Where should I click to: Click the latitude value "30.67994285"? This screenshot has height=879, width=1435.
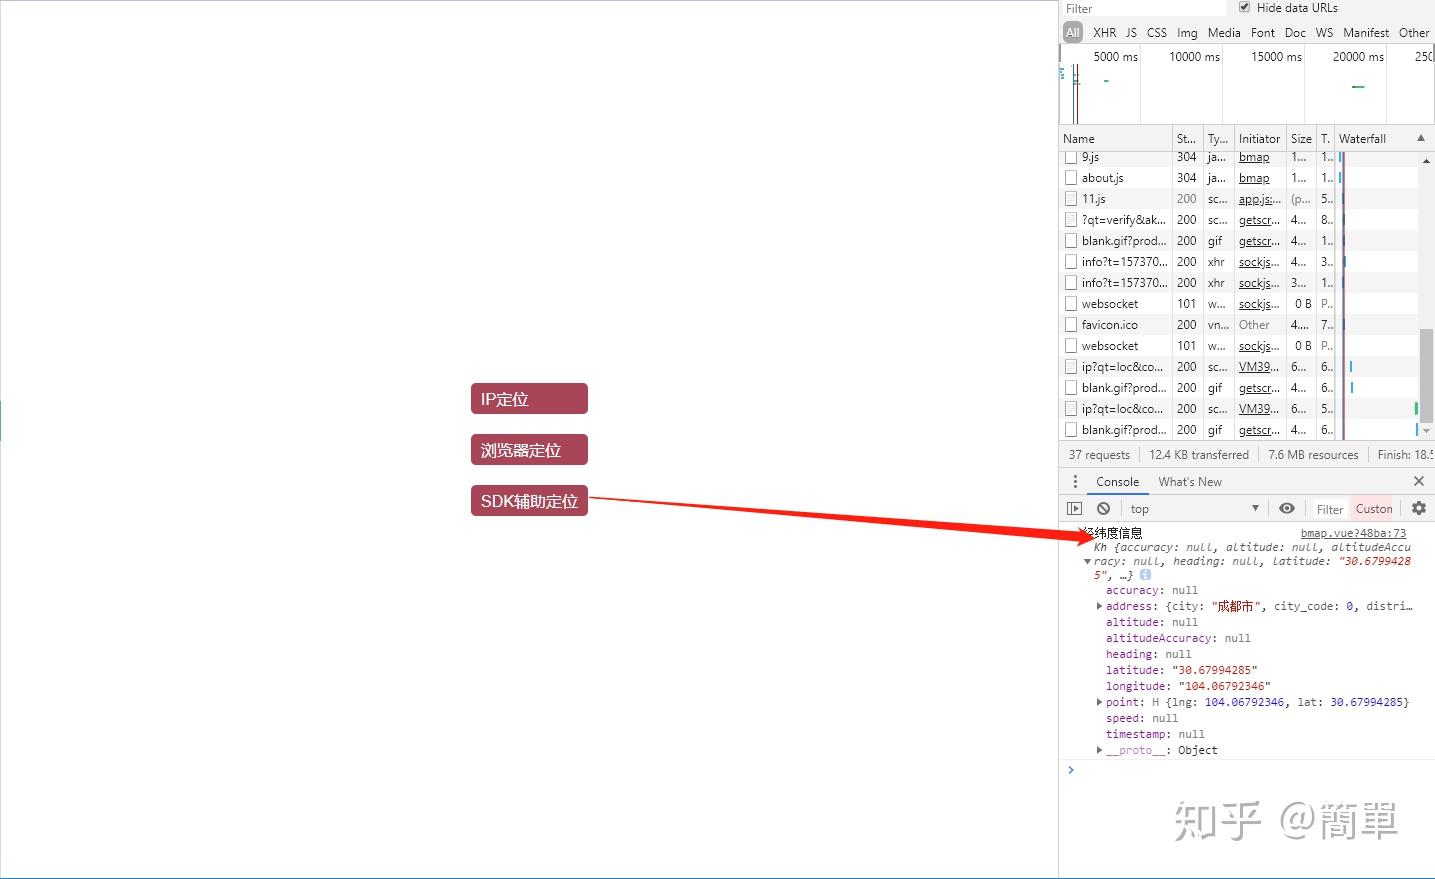[x=1214, y=670]
